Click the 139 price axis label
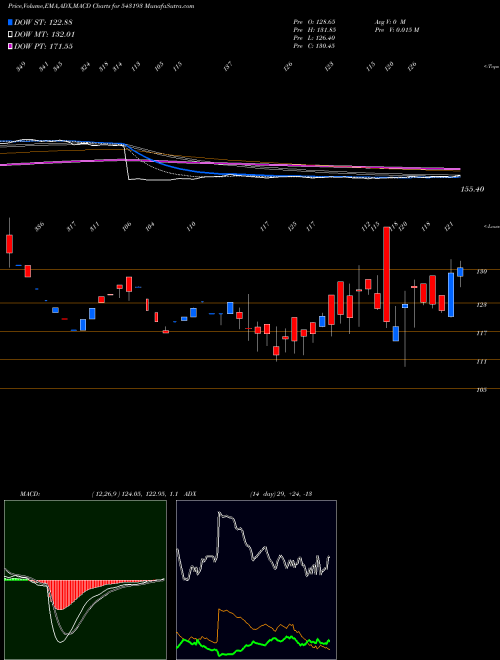This screenshot has width=500, height=660. pos(481,272)
